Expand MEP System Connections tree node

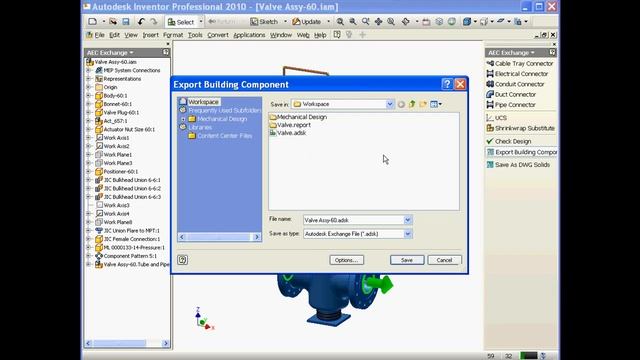pos(89,70)
